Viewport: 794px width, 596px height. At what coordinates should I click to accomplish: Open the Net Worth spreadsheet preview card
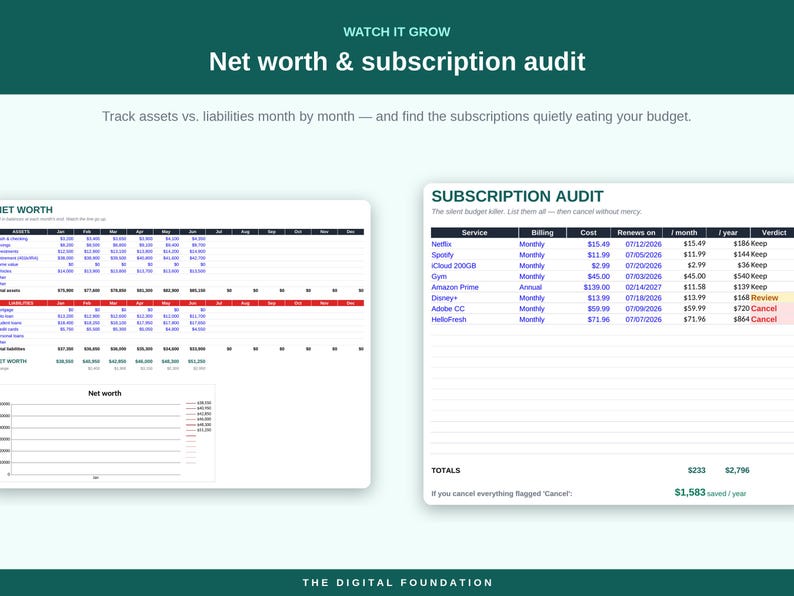(x=185, y=344)
